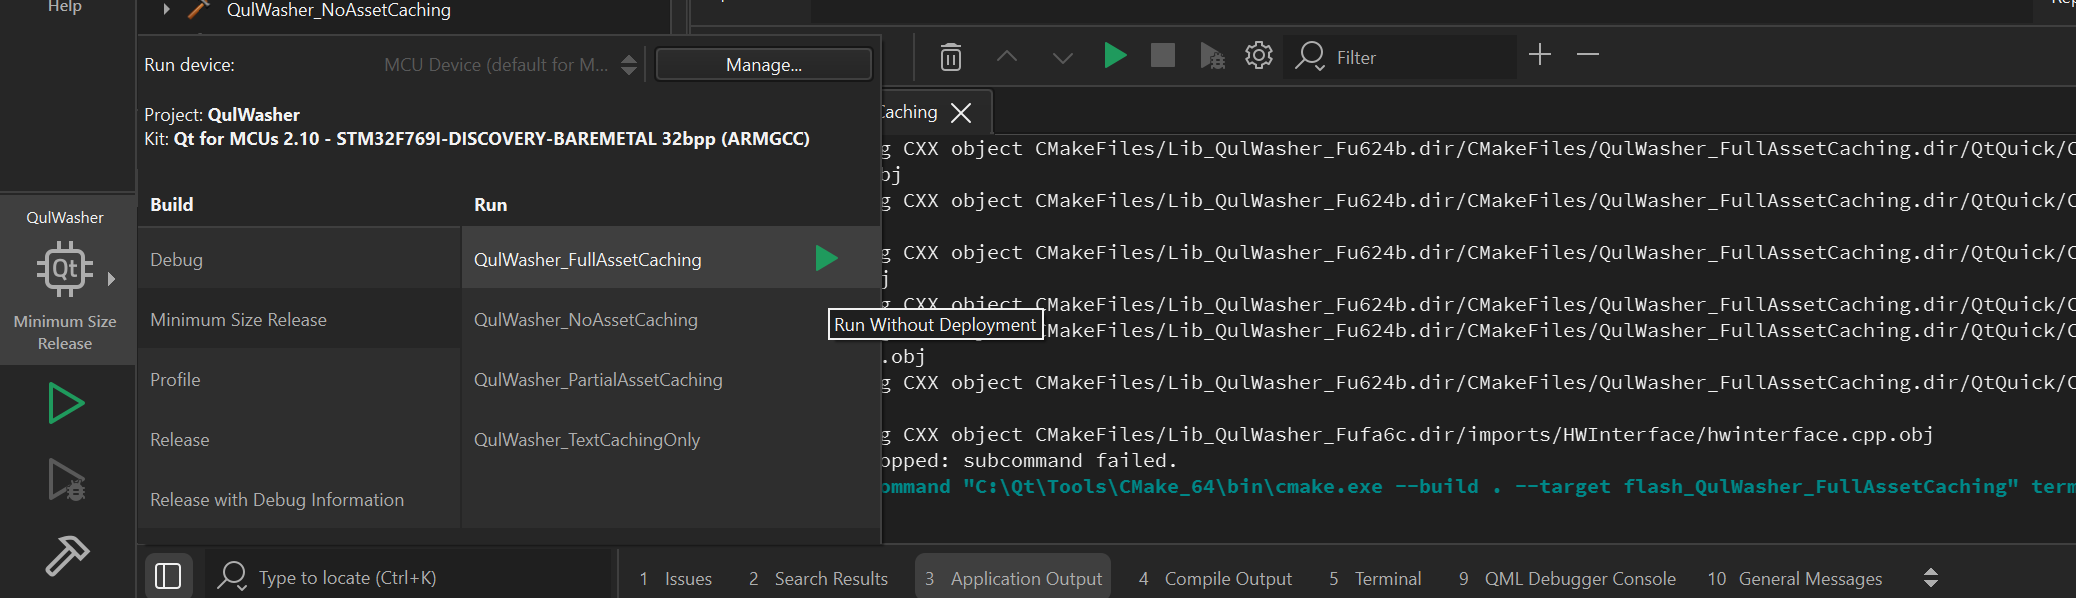Re-run the application with green play icon in output toolbar

(1115, 55)
